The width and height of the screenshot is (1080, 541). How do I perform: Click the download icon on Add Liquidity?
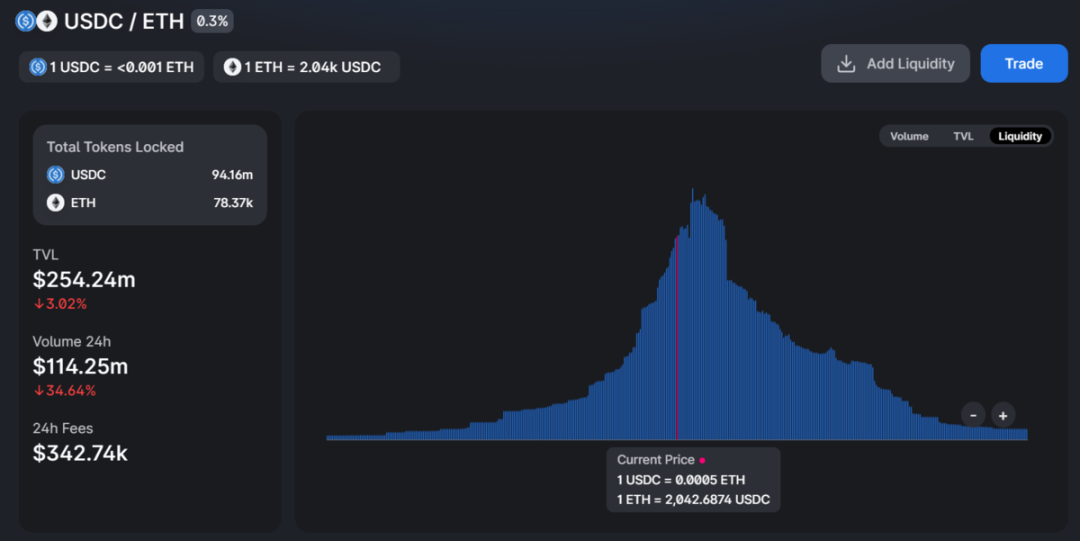pos(846,64)
